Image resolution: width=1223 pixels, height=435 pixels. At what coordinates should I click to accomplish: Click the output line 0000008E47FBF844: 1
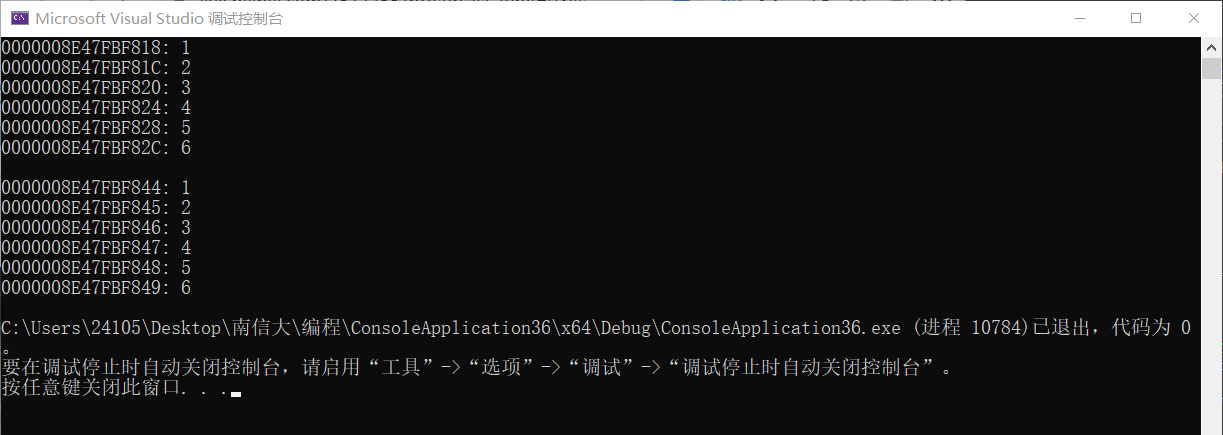(95, 187)
